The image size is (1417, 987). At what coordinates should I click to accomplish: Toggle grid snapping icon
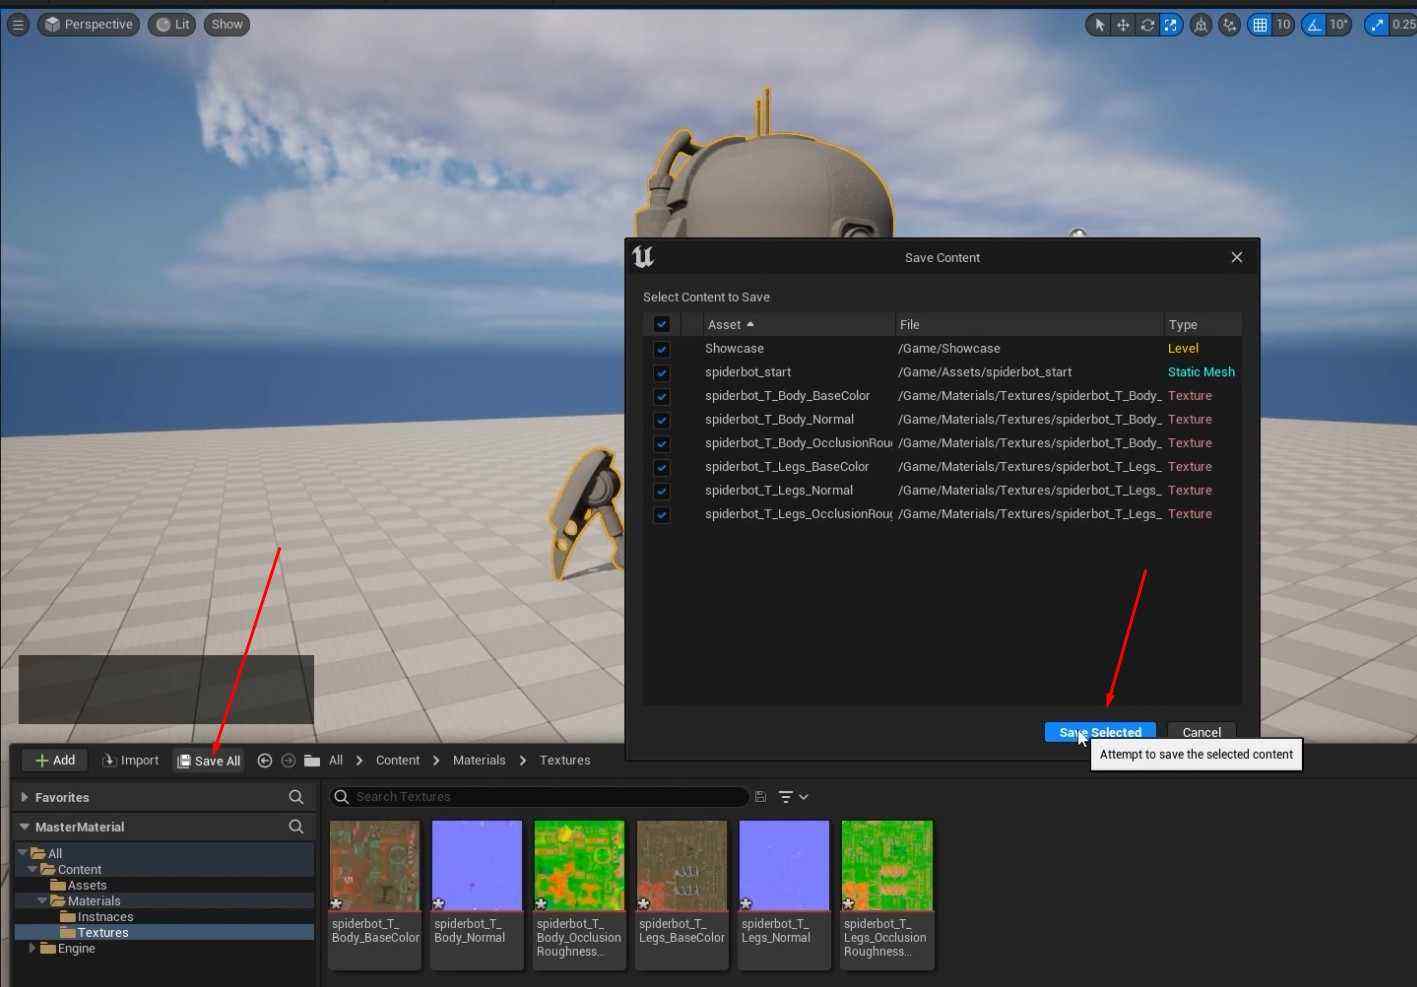click(1260, 25)
